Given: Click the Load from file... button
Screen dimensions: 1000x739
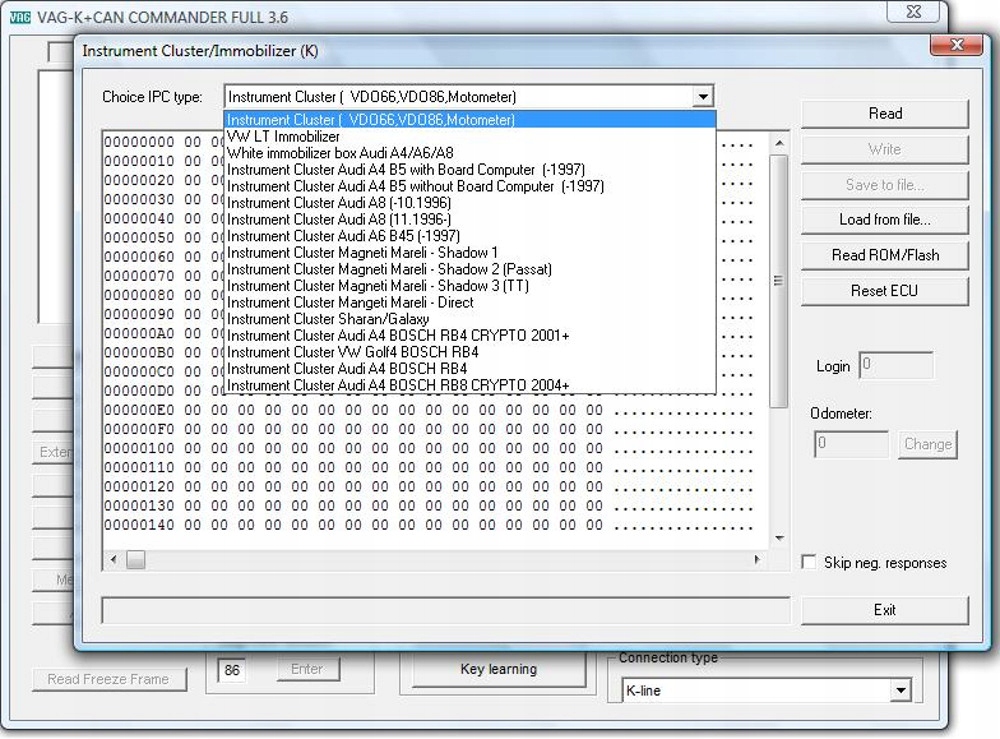Looking at the screenshot, I should [885, 220].
